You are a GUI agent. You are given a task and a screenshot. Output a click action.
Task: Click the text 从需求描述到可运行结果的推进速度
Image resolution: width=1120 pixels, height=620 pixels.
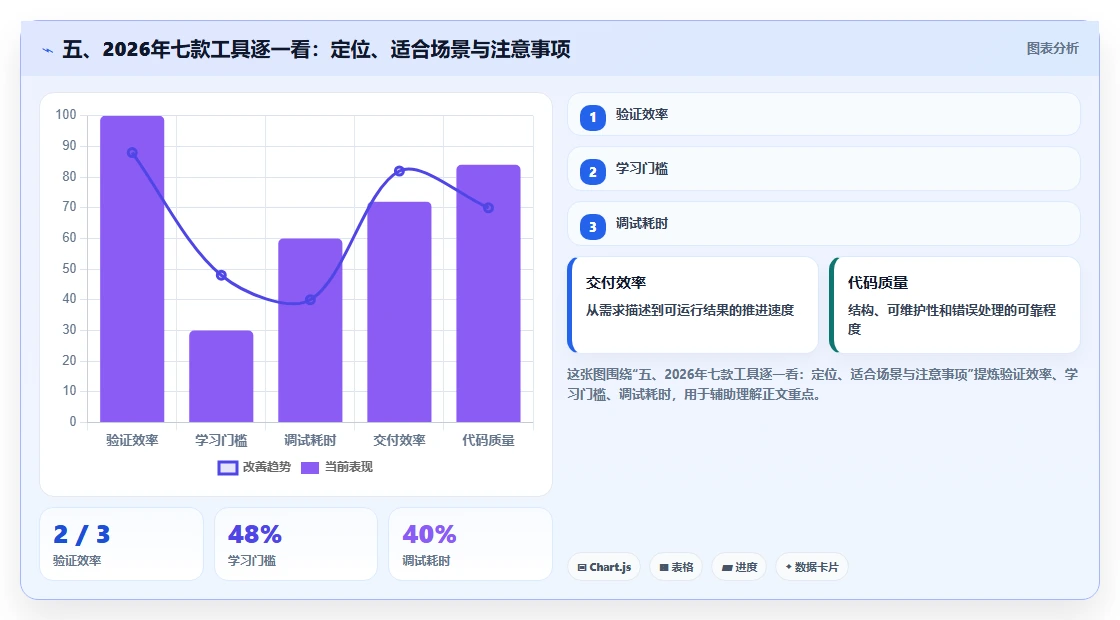(x=690, y=310)
